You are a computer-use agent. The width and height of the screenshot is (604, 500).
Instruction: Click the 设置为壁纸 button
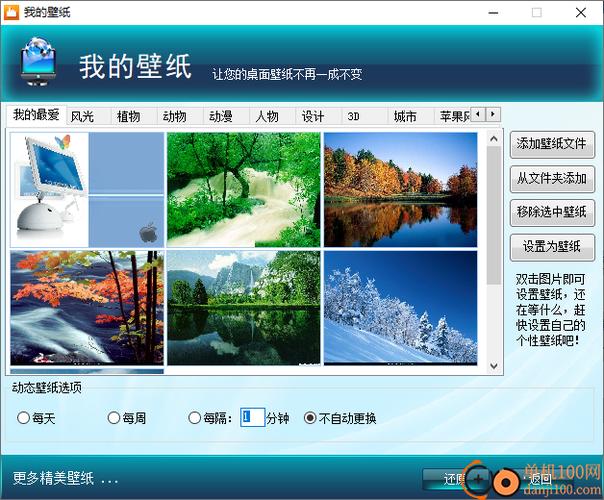[552, 247]
